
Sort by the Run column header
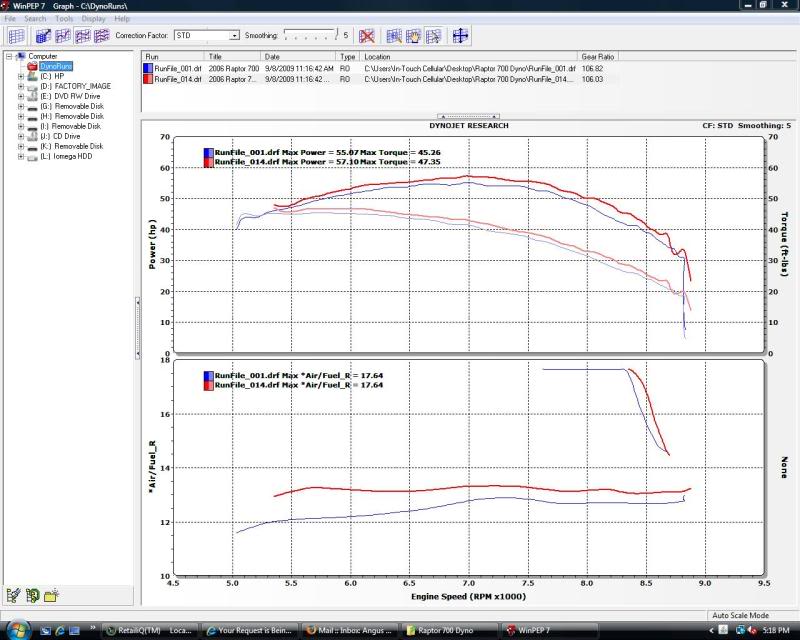[x=173, y=57]
